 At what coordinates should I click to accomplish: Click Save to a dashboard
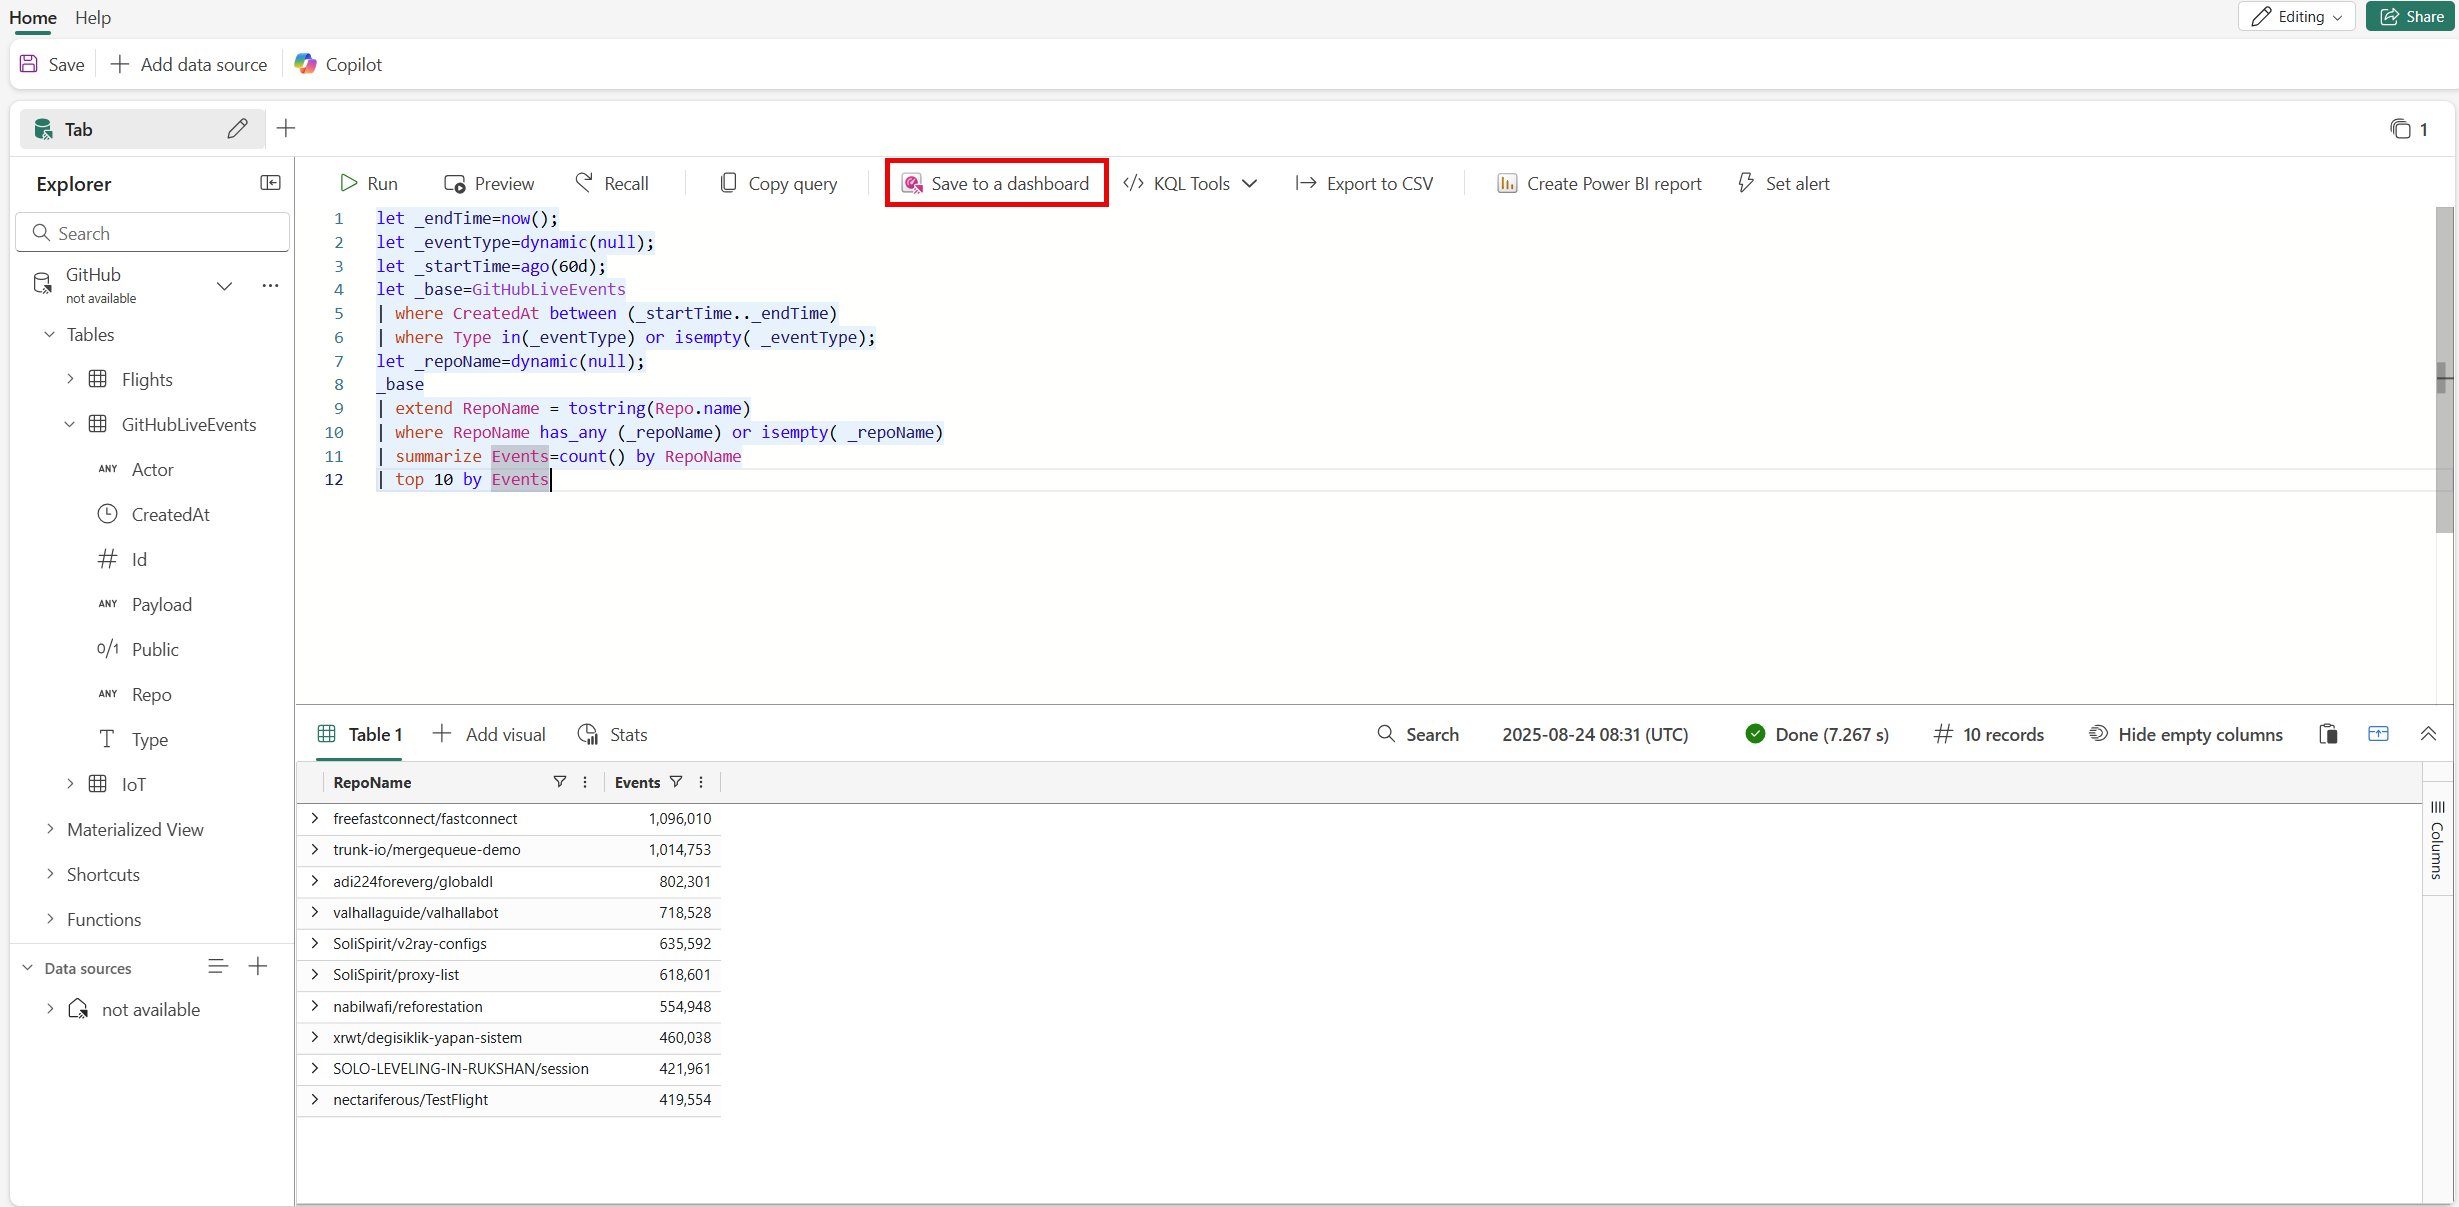(996, 183)
